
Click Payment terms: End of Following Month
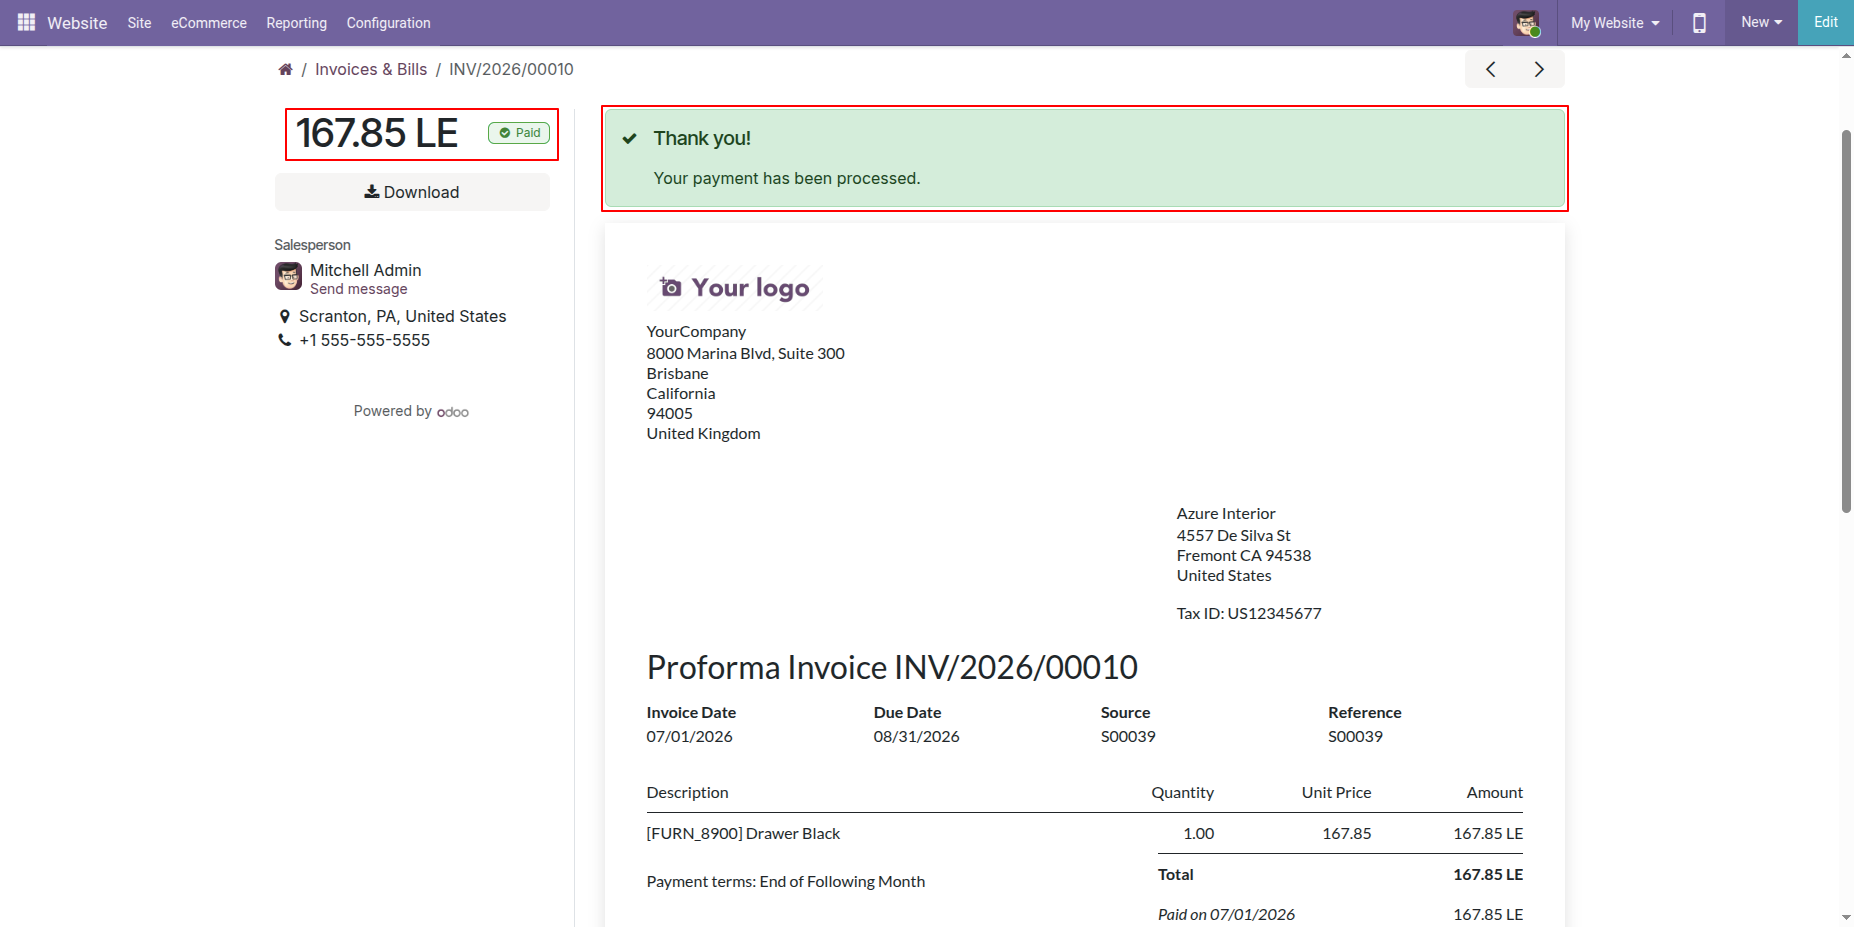786,881
